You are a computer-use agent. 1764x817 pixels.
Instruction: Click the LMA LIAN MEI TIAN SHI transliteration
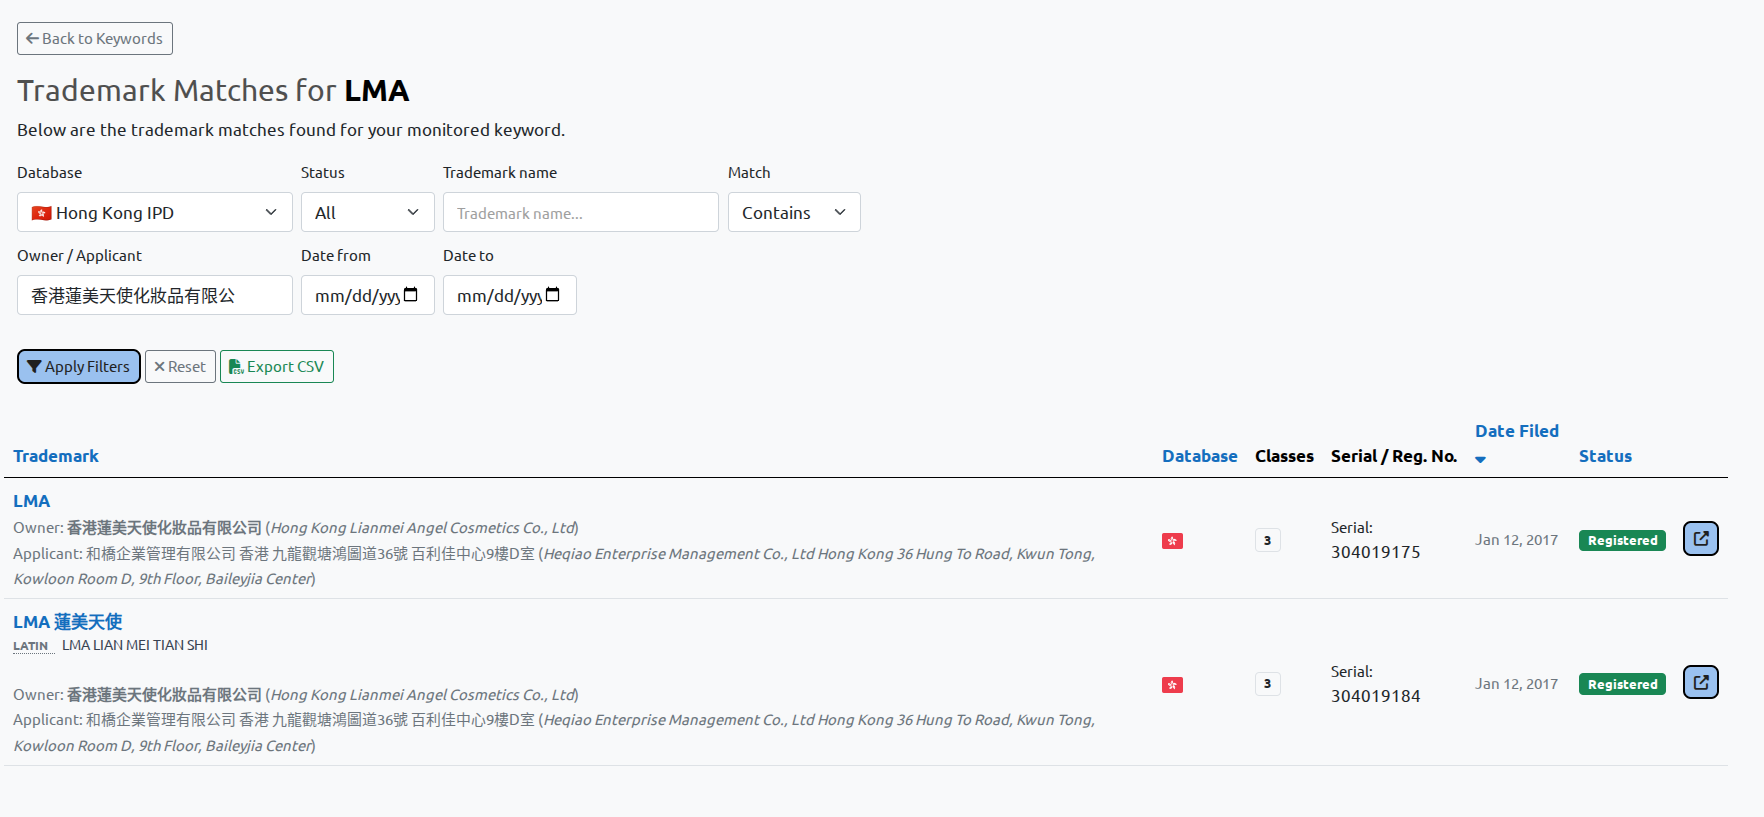(135, 645)
